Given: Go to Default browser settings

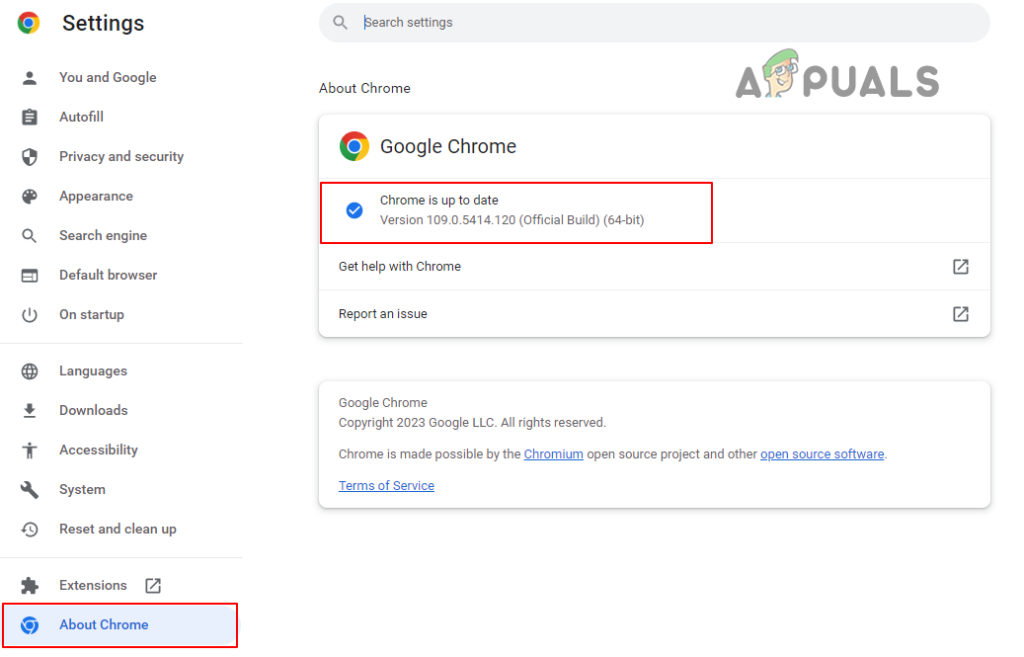Looking at the screenshot, I should [x=108, y=275].
